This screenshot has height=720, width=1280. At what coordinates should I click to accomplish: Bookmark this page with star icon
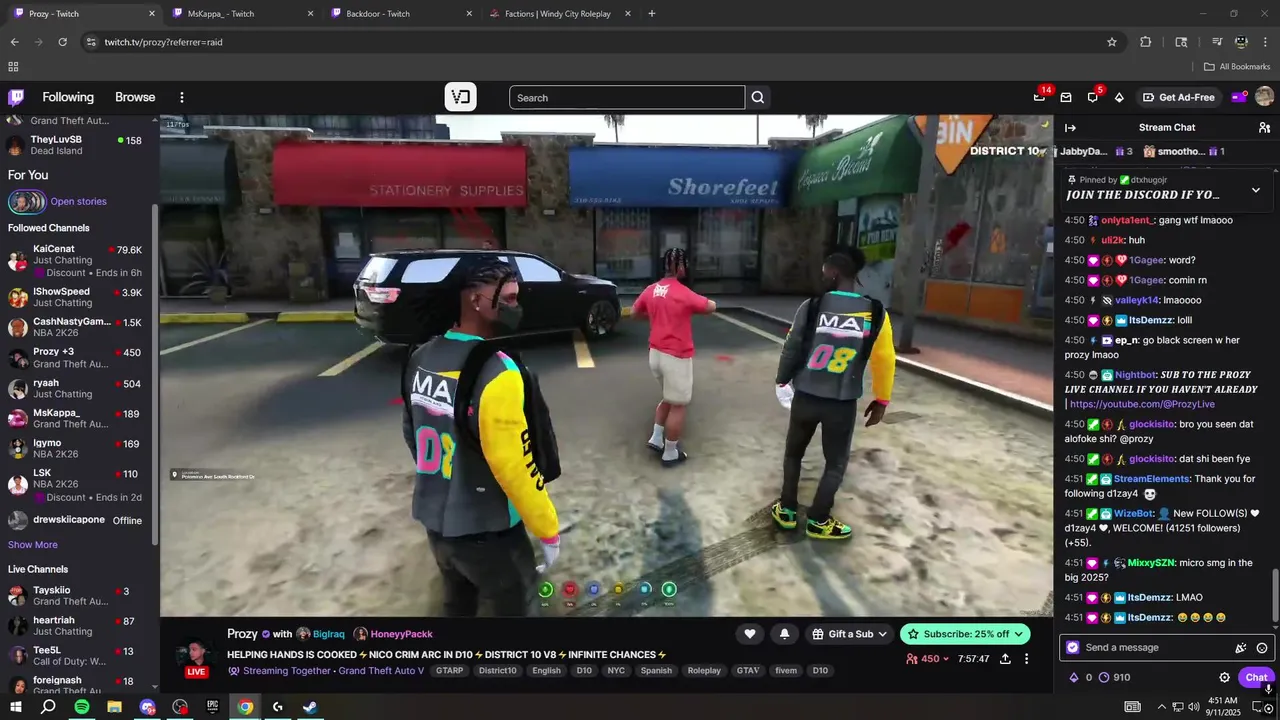pyautogui.click(x=1112, y=42)
